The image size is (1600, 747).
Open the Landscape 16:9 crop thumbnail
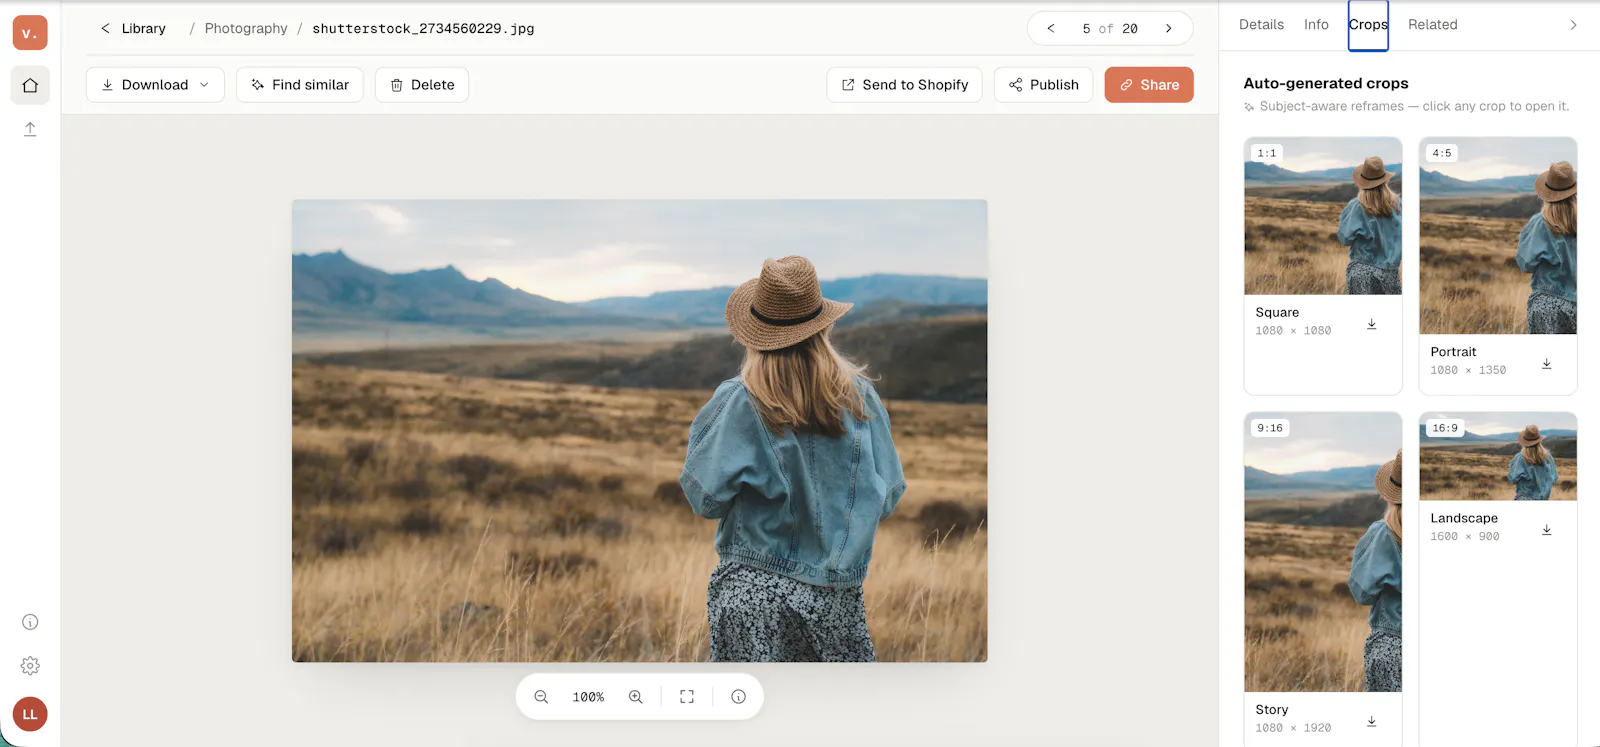[x=1498, y=456]
